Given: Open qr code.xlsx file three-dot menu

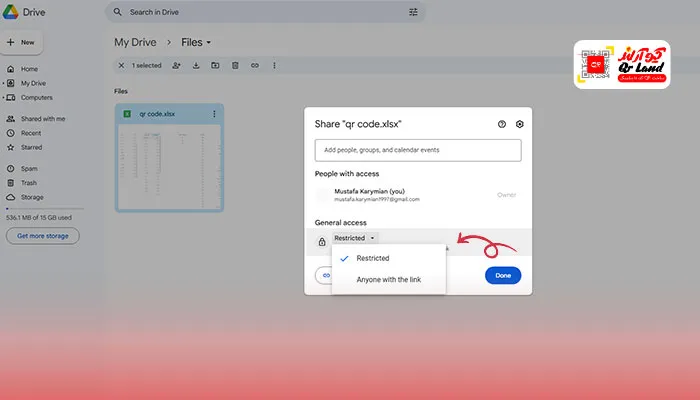Looking at the screenshot, I should tap(214, 114).
